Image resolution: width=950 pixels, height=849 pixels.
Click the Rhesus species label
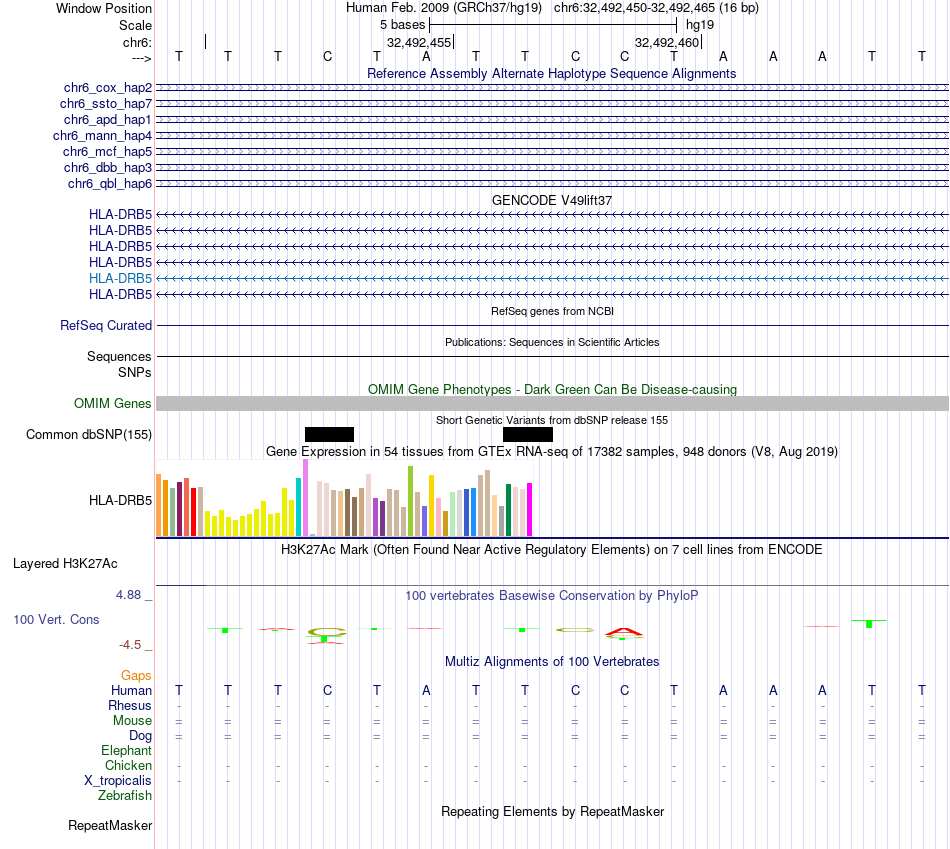point(130,705)
